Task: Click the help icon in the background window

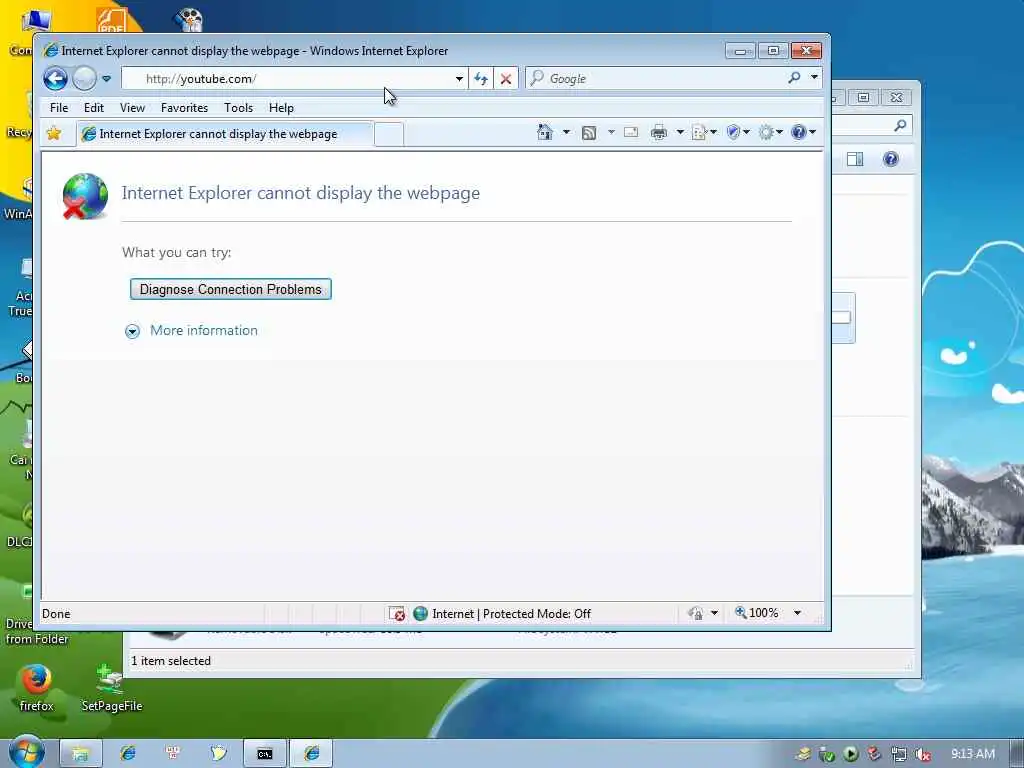Action: pos(890,159)
